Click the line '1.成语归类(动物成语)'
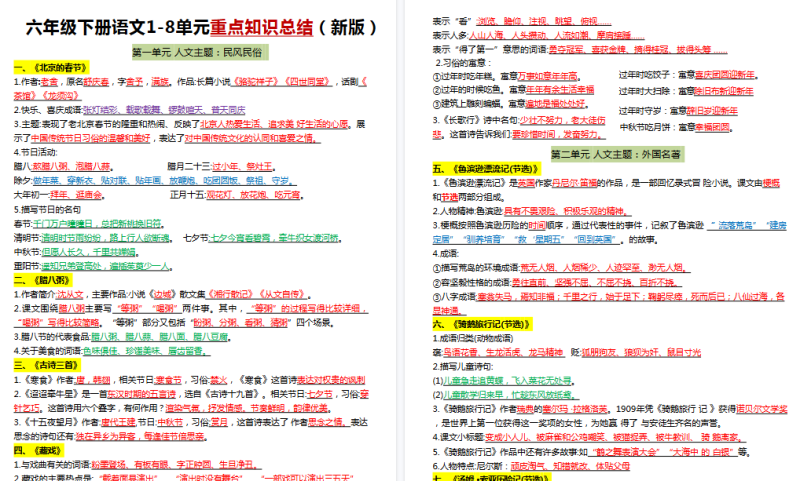 (x=473, y=338)
